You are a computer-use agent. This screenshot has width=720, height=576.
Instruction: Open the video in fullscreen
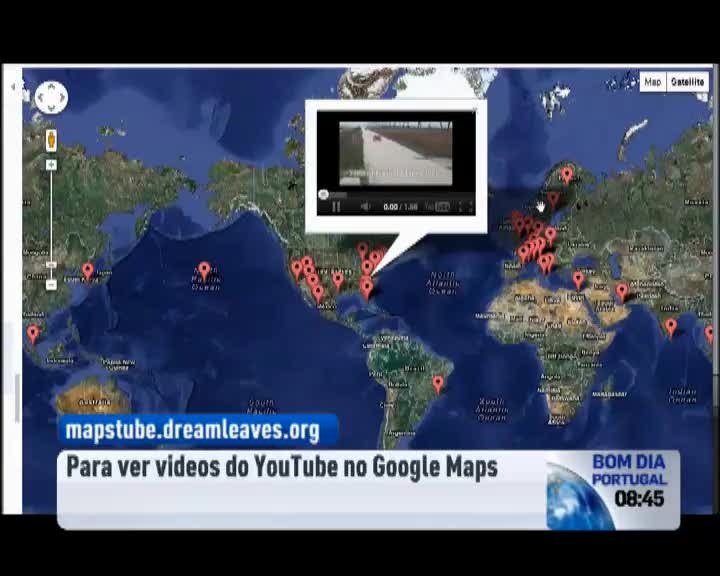(466, 207)
